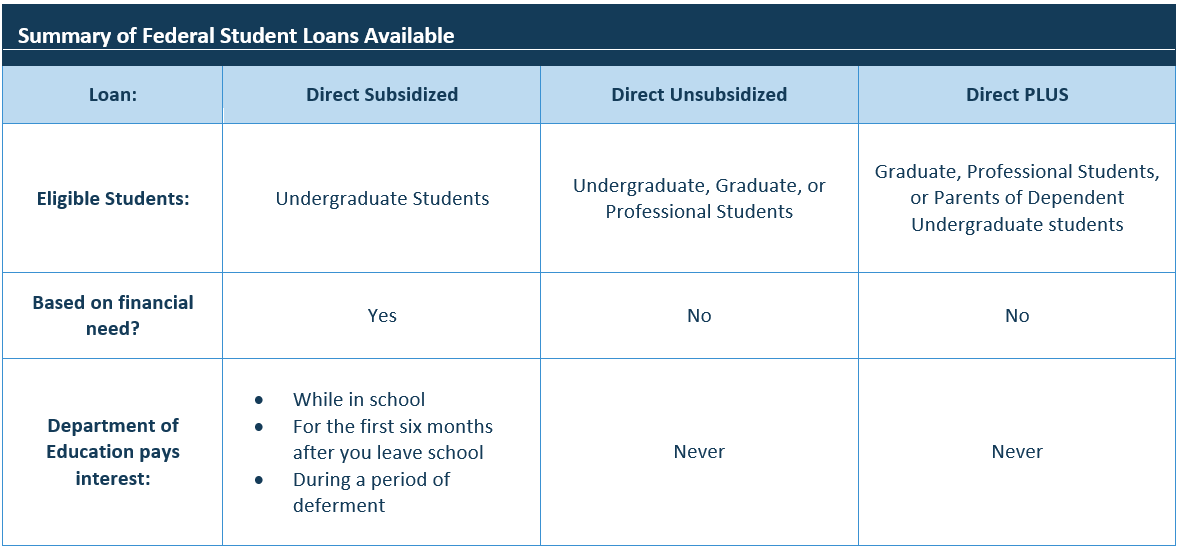1181x551 pixels.
Task: Click the 'Summary of Federal Student Loans Available' title
Action: click(236, 36)
